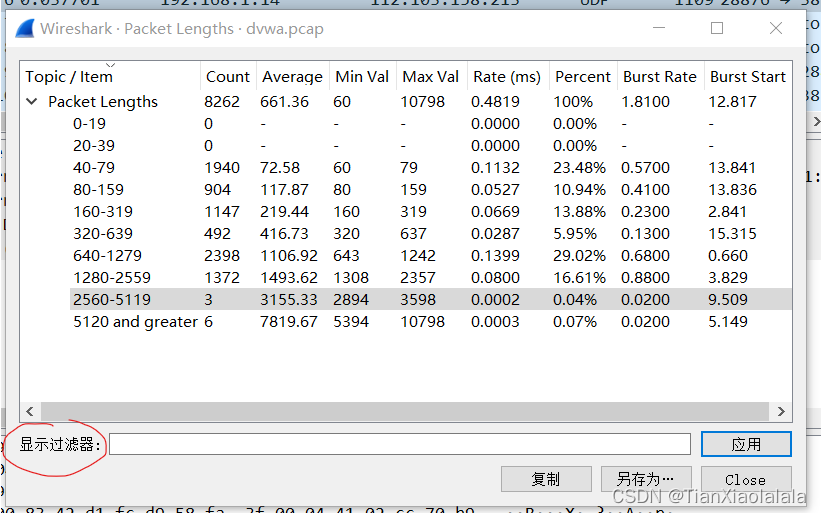The image size is (821, 513).
Task: Sort by Percent column header
Action: 583,76
